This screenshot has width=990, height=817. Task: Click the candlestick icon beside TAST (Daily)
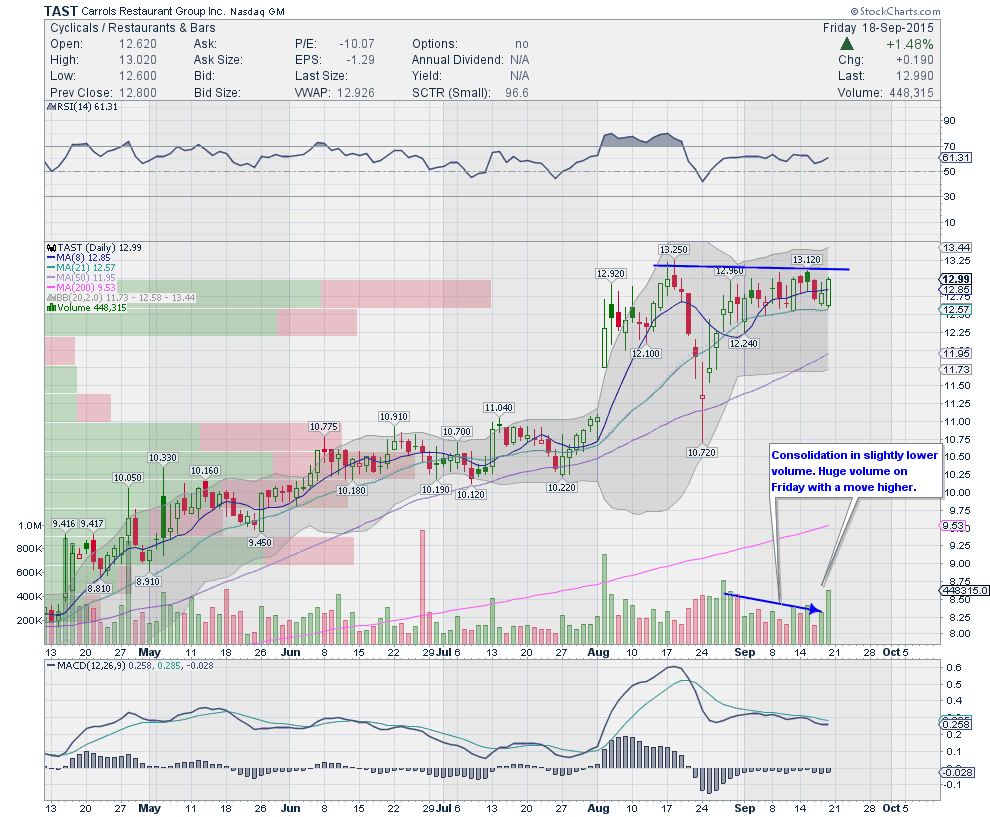tap(52, 247)
